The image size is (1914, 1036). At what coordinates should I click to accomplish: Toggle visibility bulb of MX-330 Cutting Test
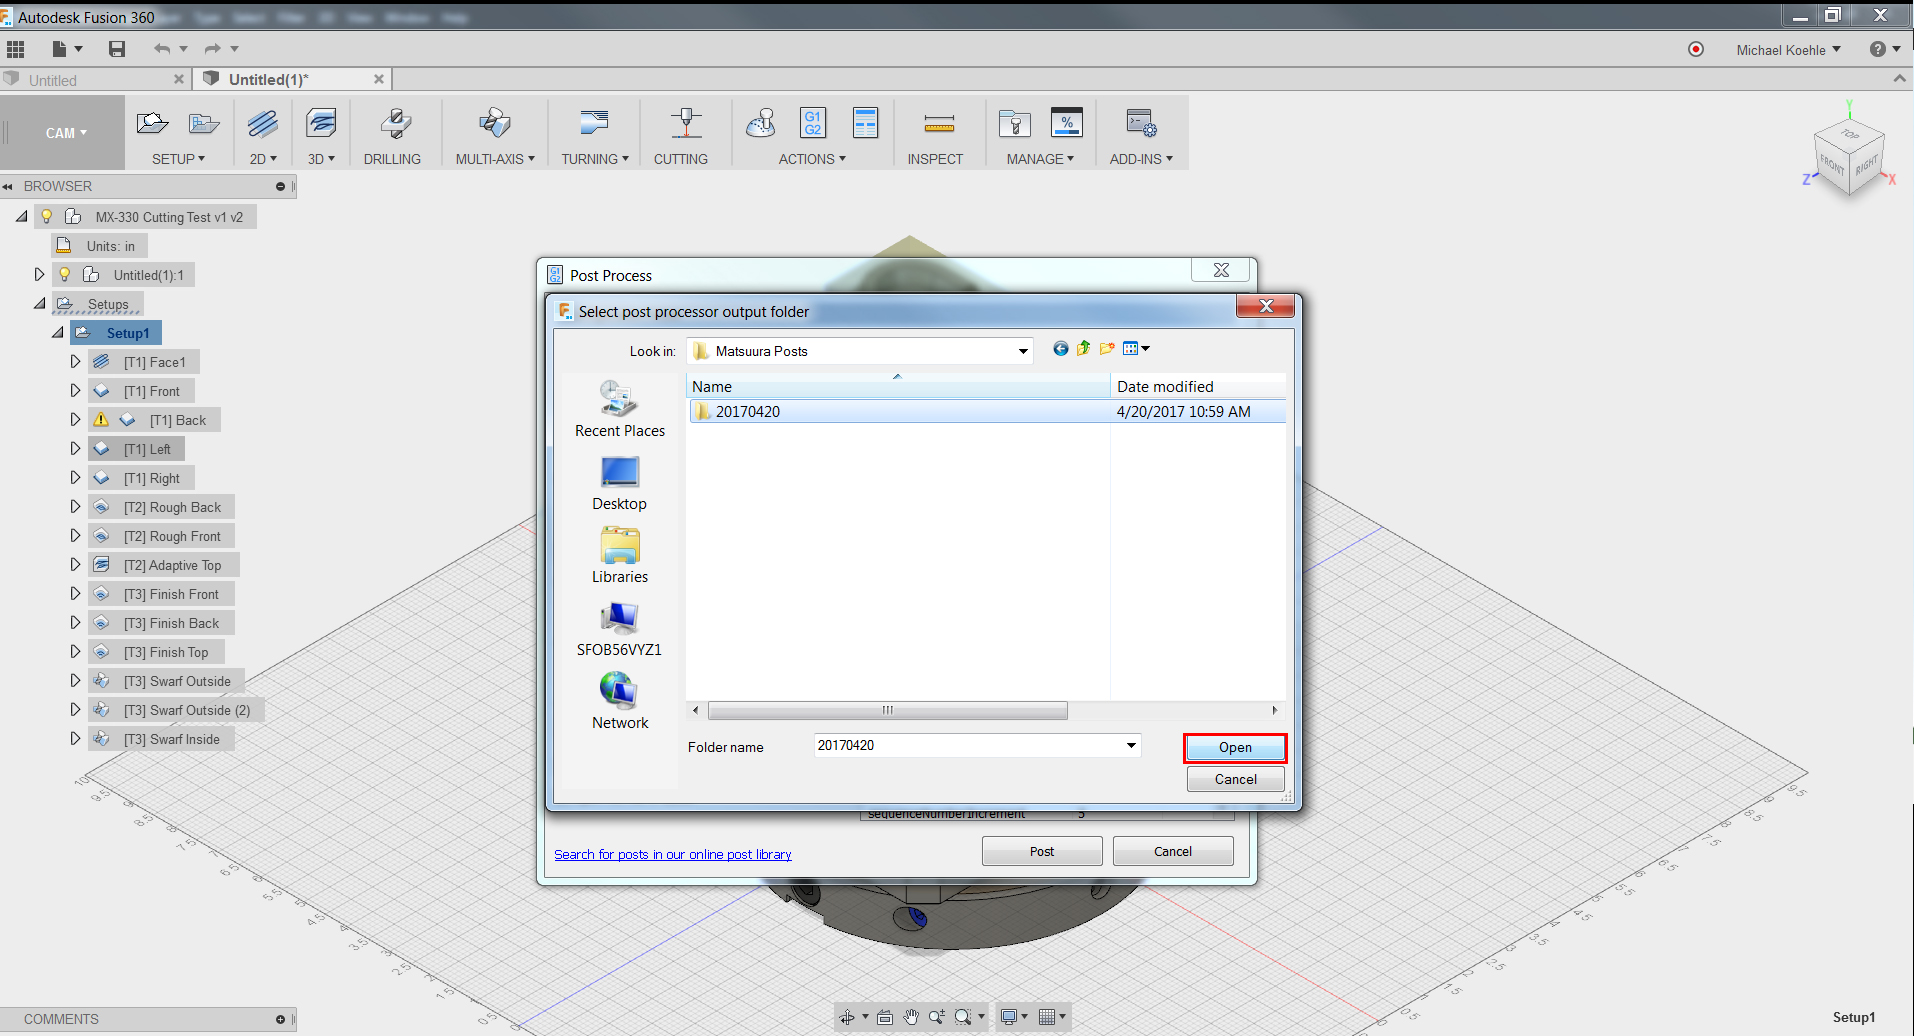[46, 217]
